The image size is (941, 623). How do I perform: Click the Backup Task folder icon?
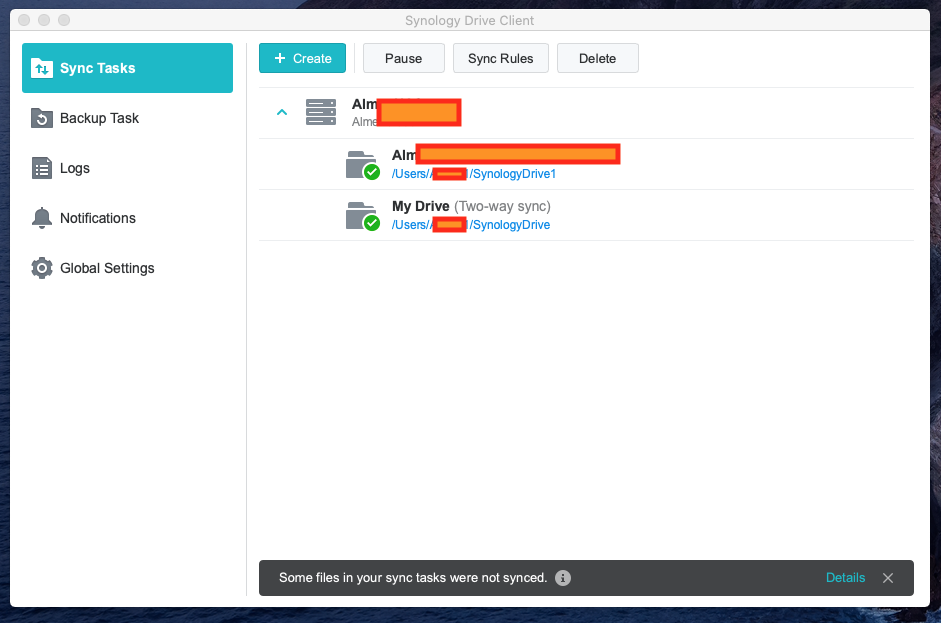(41, 118)
